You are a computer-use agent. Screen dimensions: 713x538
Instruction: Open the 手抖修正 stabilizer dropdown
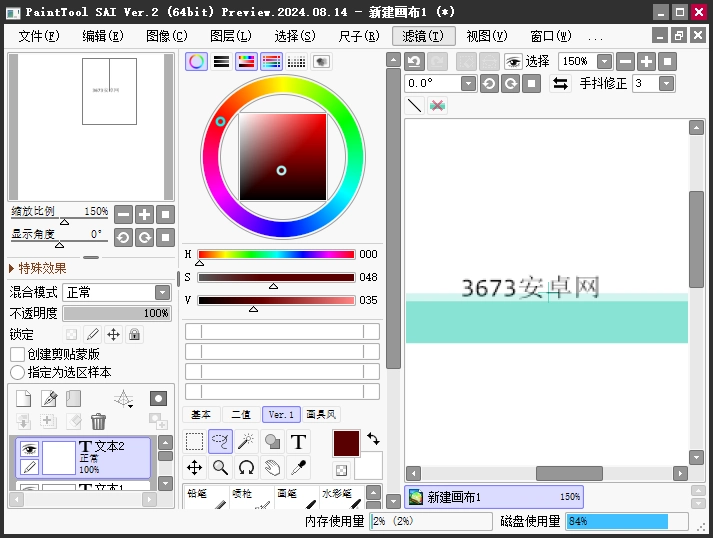click(666, 84)
